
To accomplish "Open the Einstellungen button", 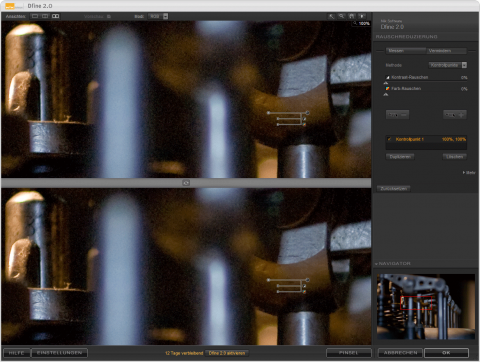I will click(x=59, y=353).
